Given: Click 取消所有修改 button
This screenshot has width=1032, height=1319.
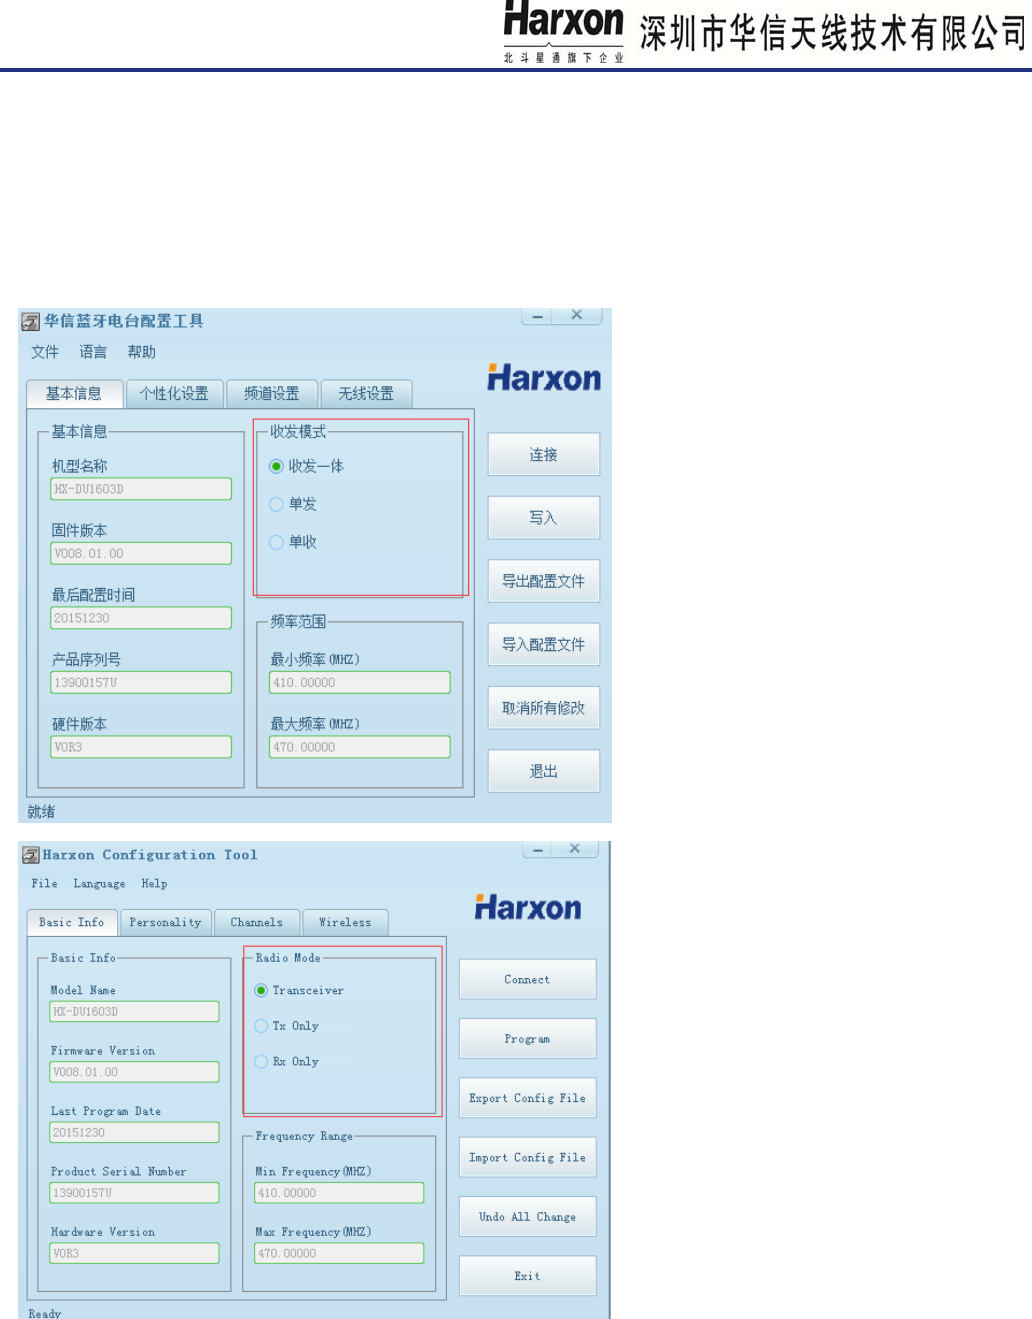Looking at the screenshot, I should pos(544,708).
